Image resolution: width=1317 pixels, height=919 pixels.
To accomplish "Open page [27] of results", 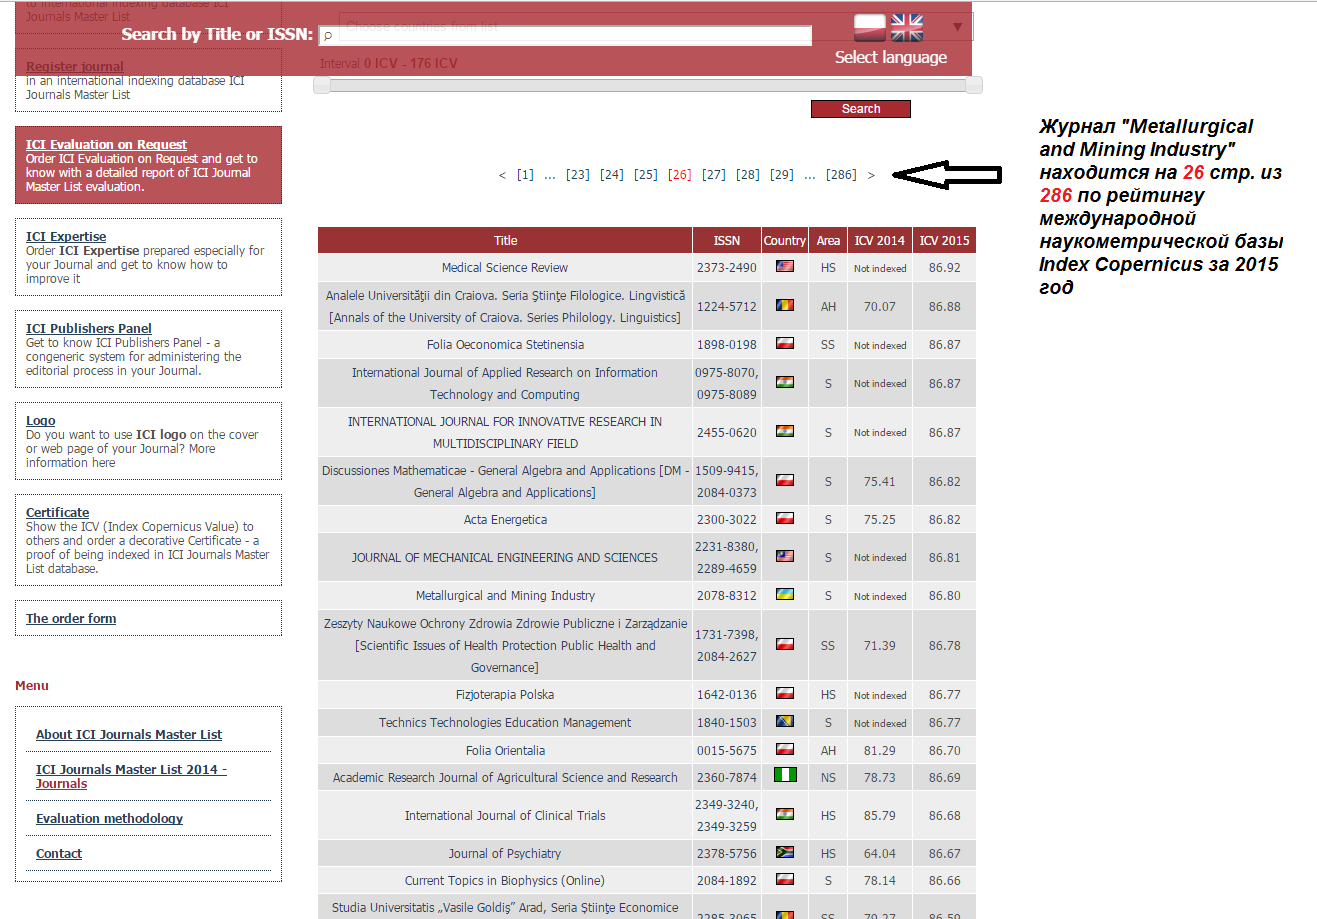I will coord(713,175).
